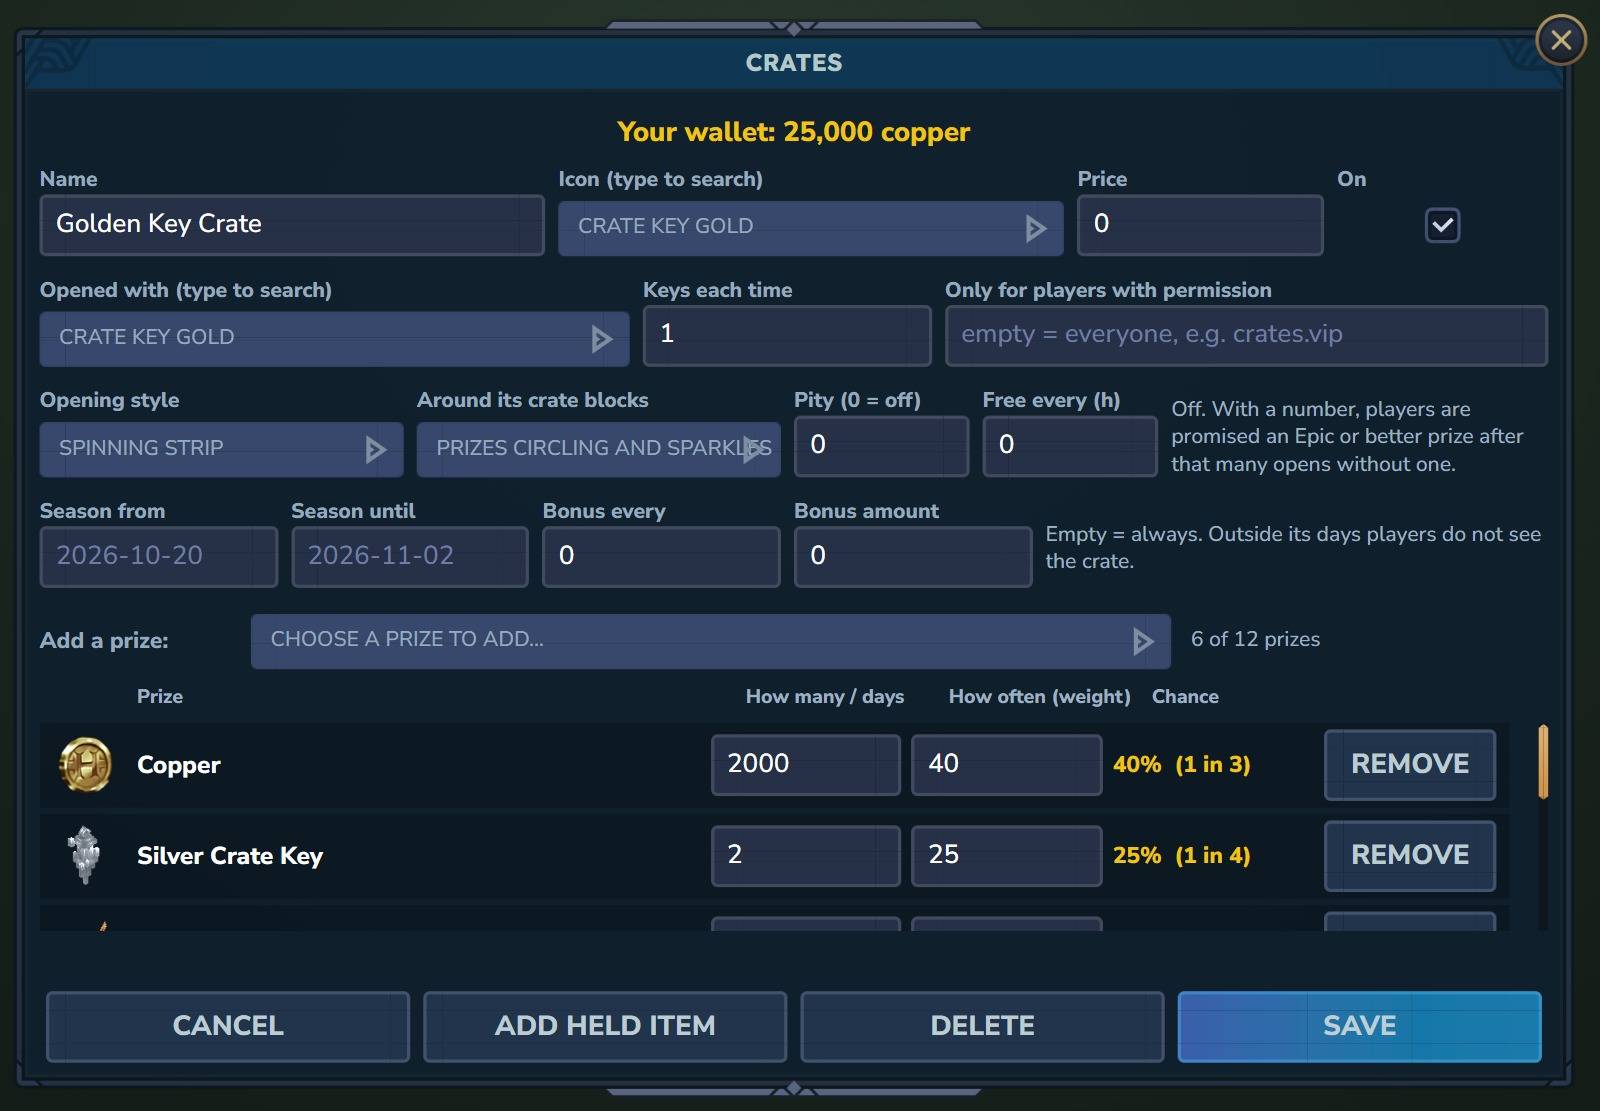Click the '25% (1 in 4)' chance text
Image resolution: width=1600 pixels, height=1111 pixels.
[1181, 856]
